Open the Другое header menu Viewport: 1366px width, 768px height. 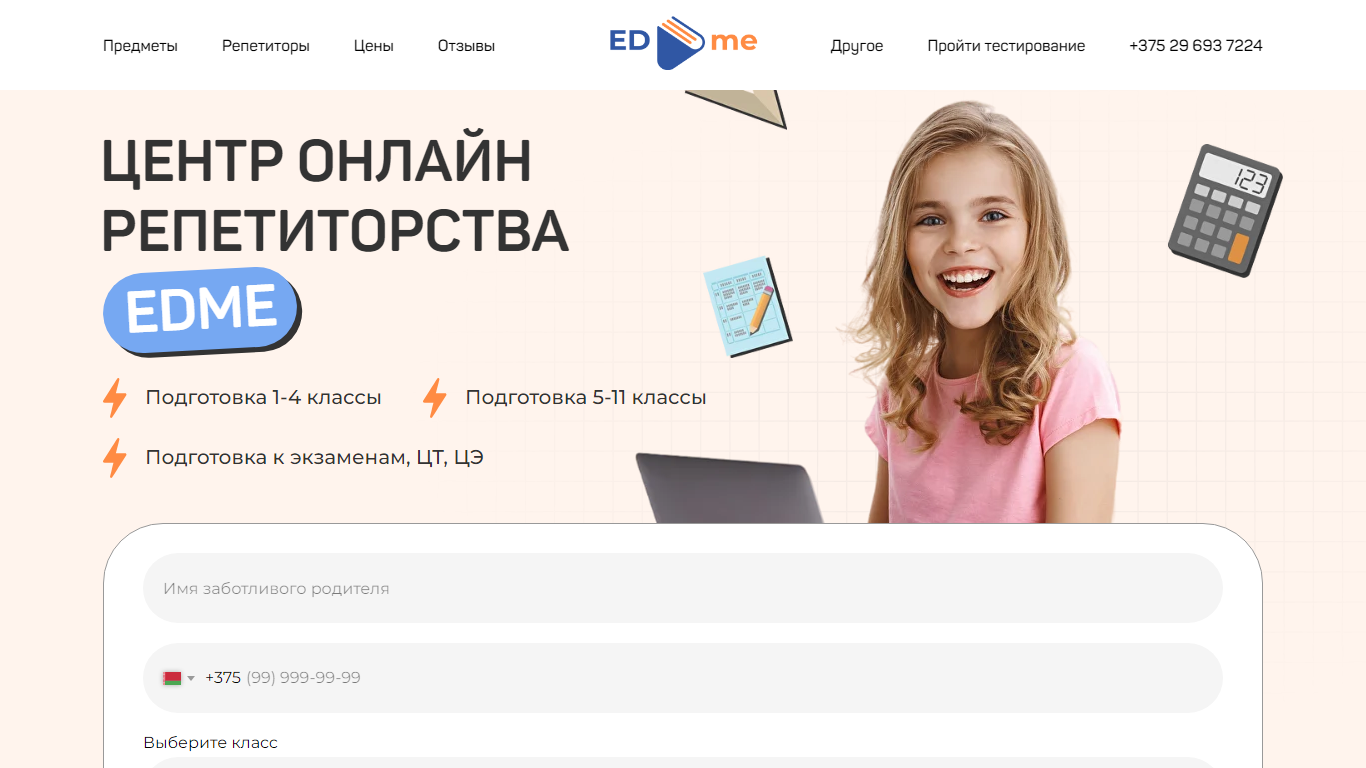click(857, 46)
